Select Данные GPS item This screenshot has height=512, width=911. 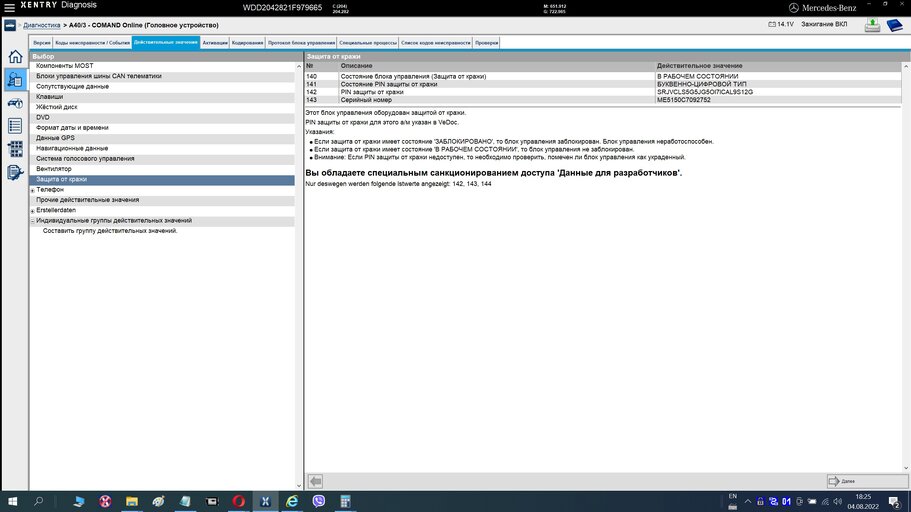coord(162,138)
